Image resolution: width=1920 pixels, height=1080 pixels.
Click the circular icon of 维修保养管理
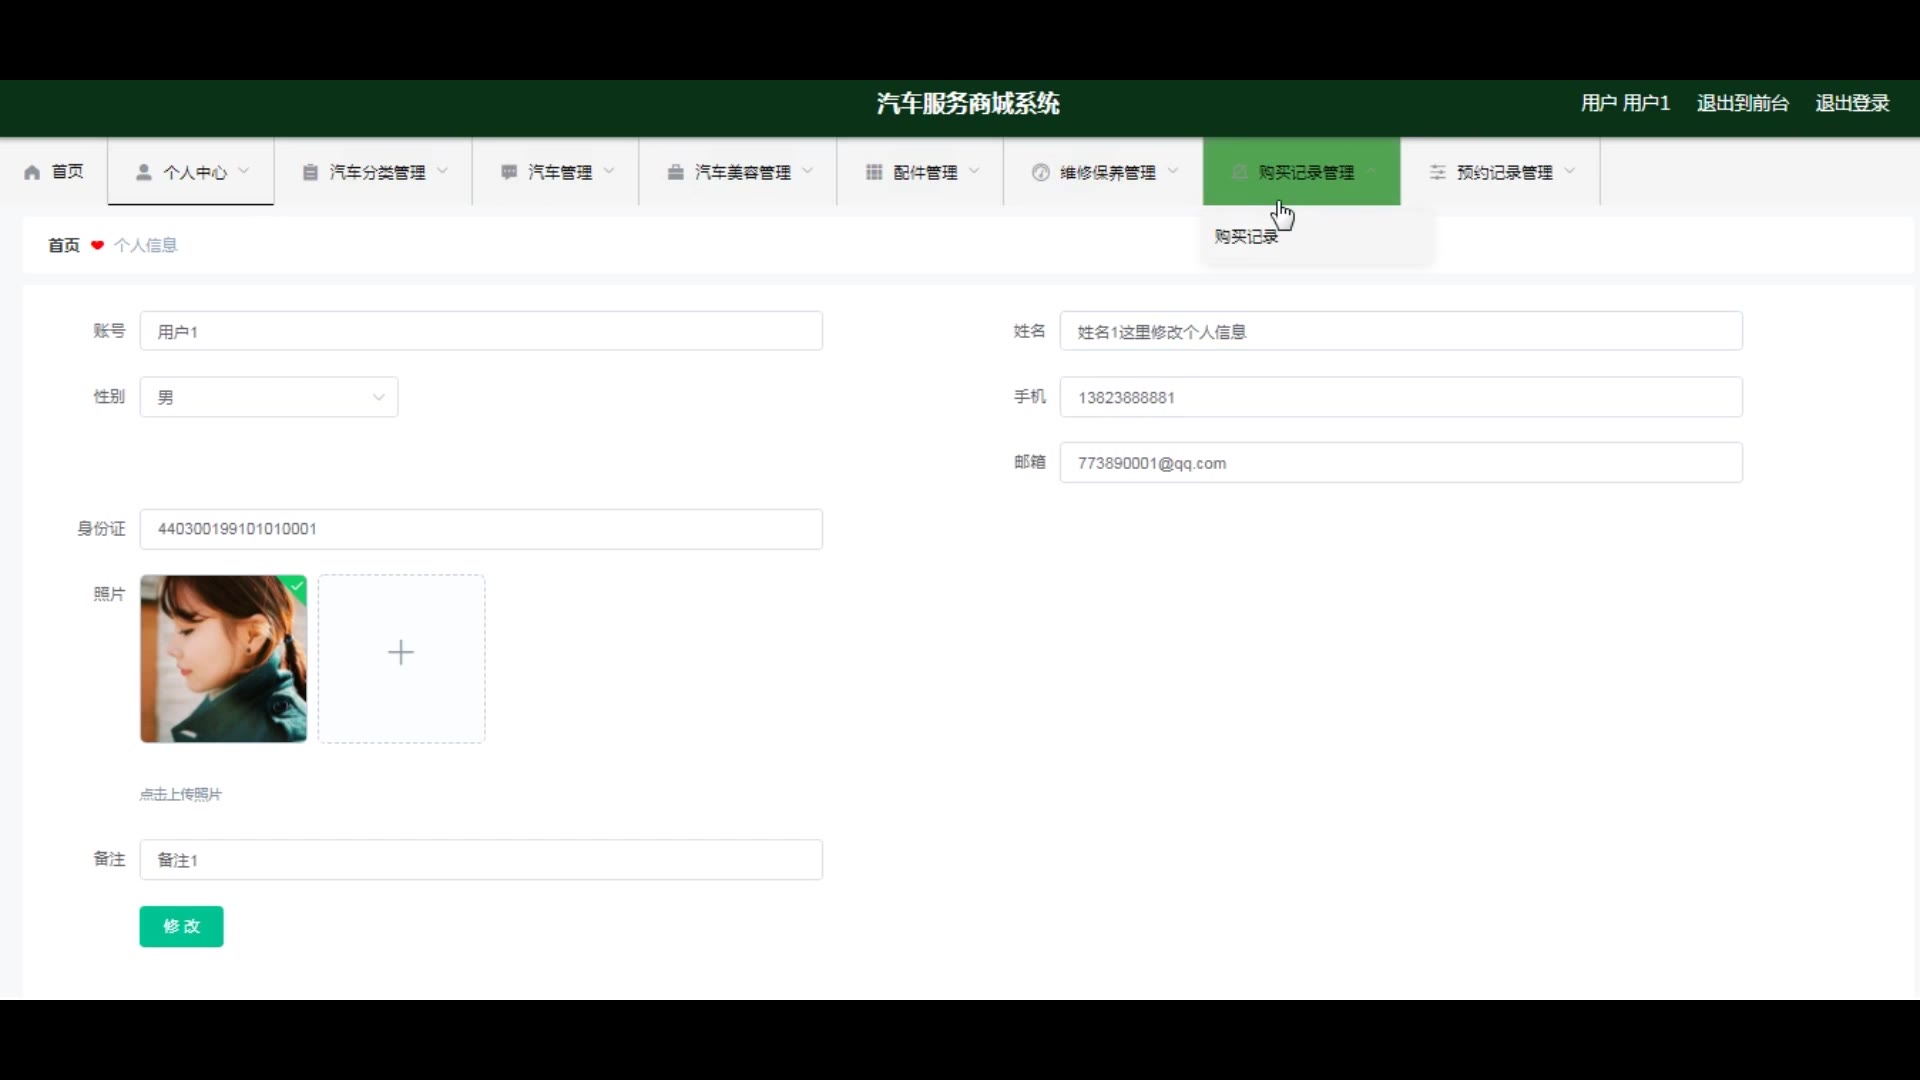[x=1041, y=173]
